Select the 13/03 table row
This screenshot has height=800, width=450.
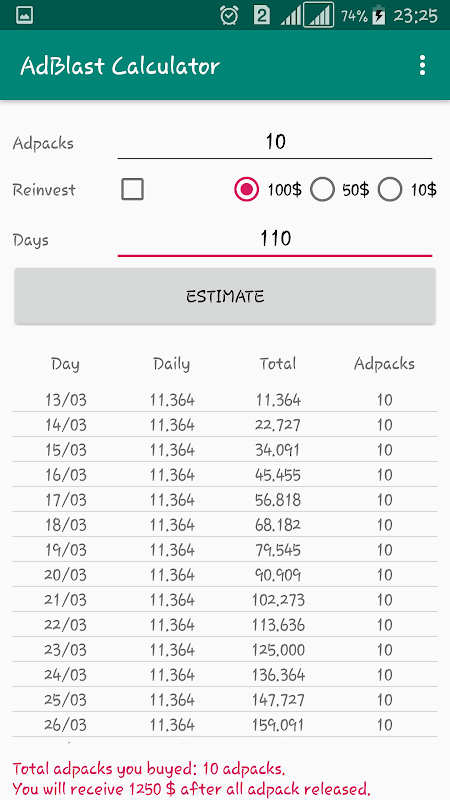[x=225, y=400]
